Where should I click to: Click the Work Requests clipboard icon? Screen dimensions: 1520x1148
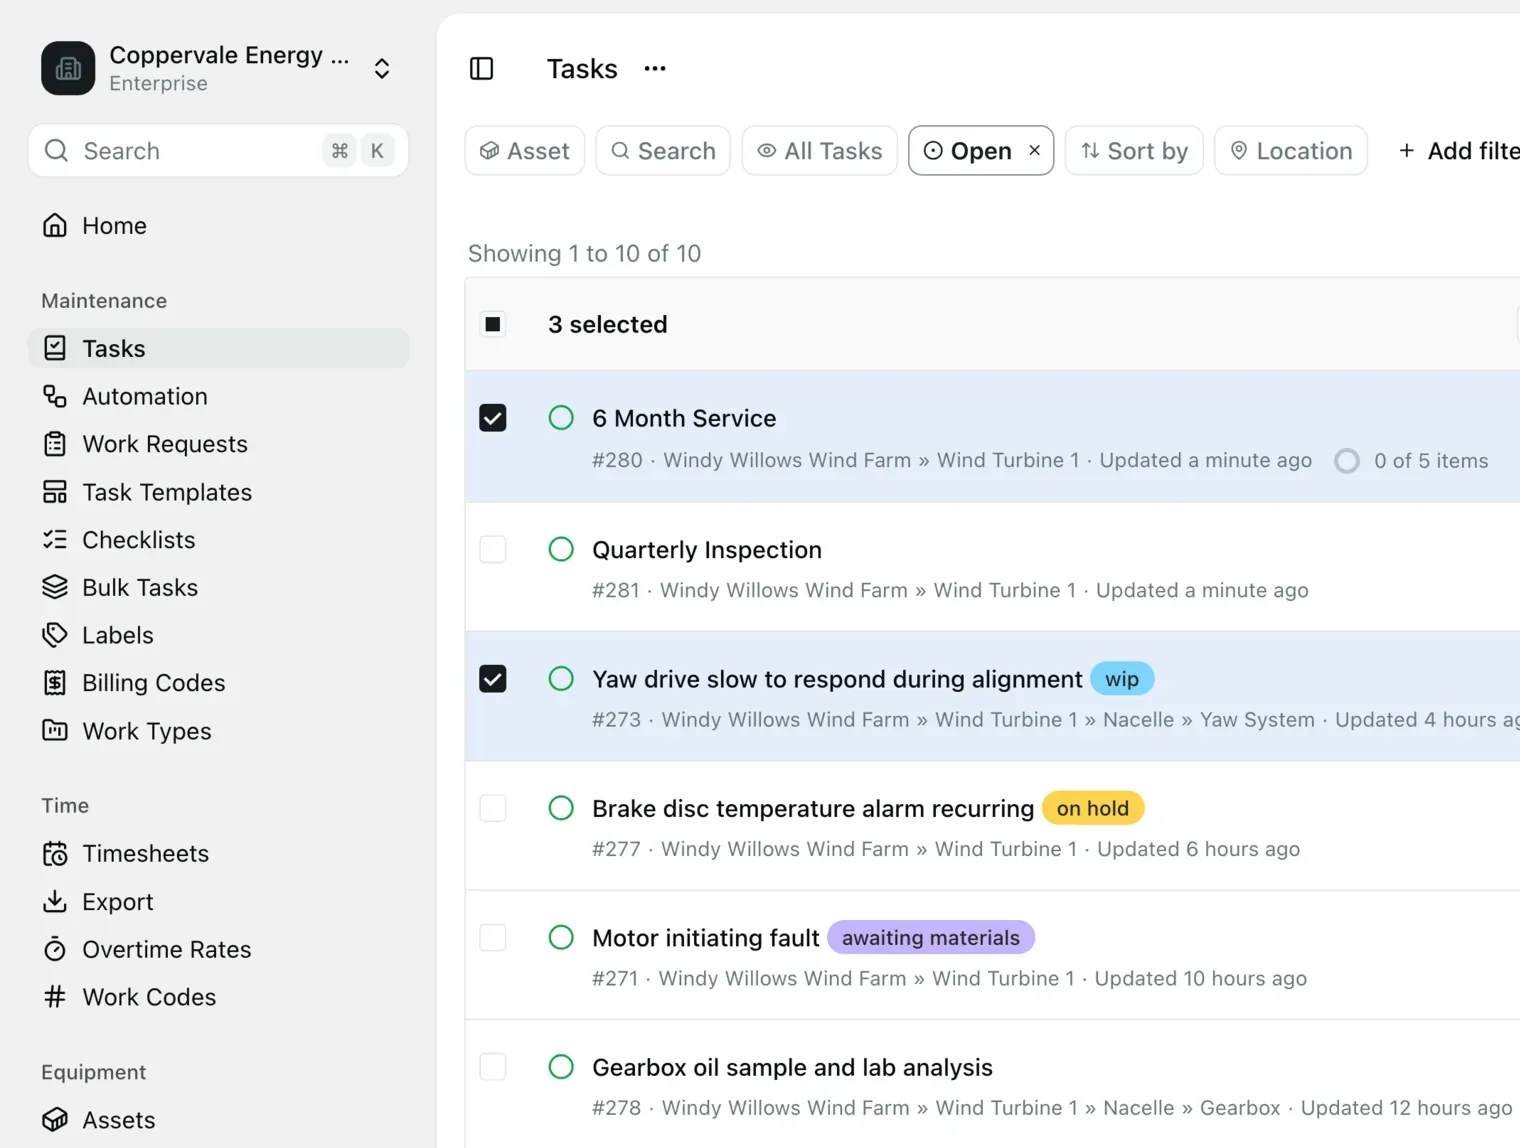tap(55, 444)
